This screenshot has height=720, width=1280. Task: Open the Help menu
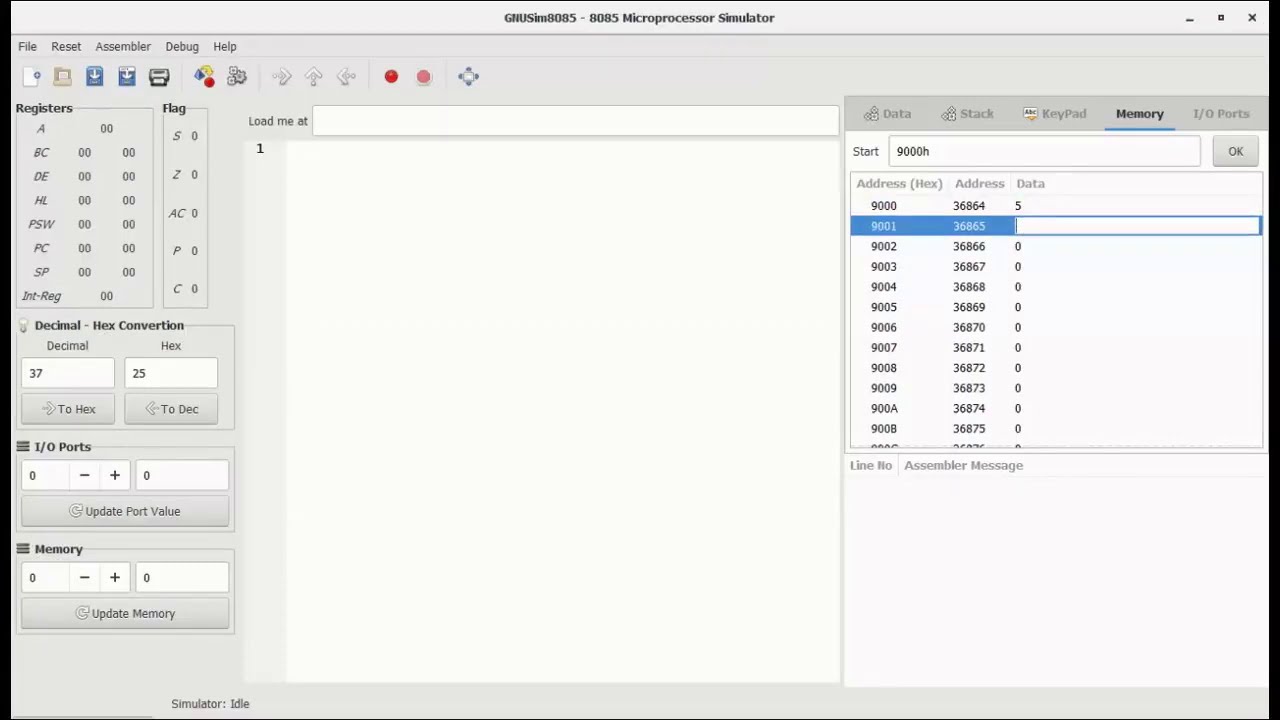tap(225, 47)
